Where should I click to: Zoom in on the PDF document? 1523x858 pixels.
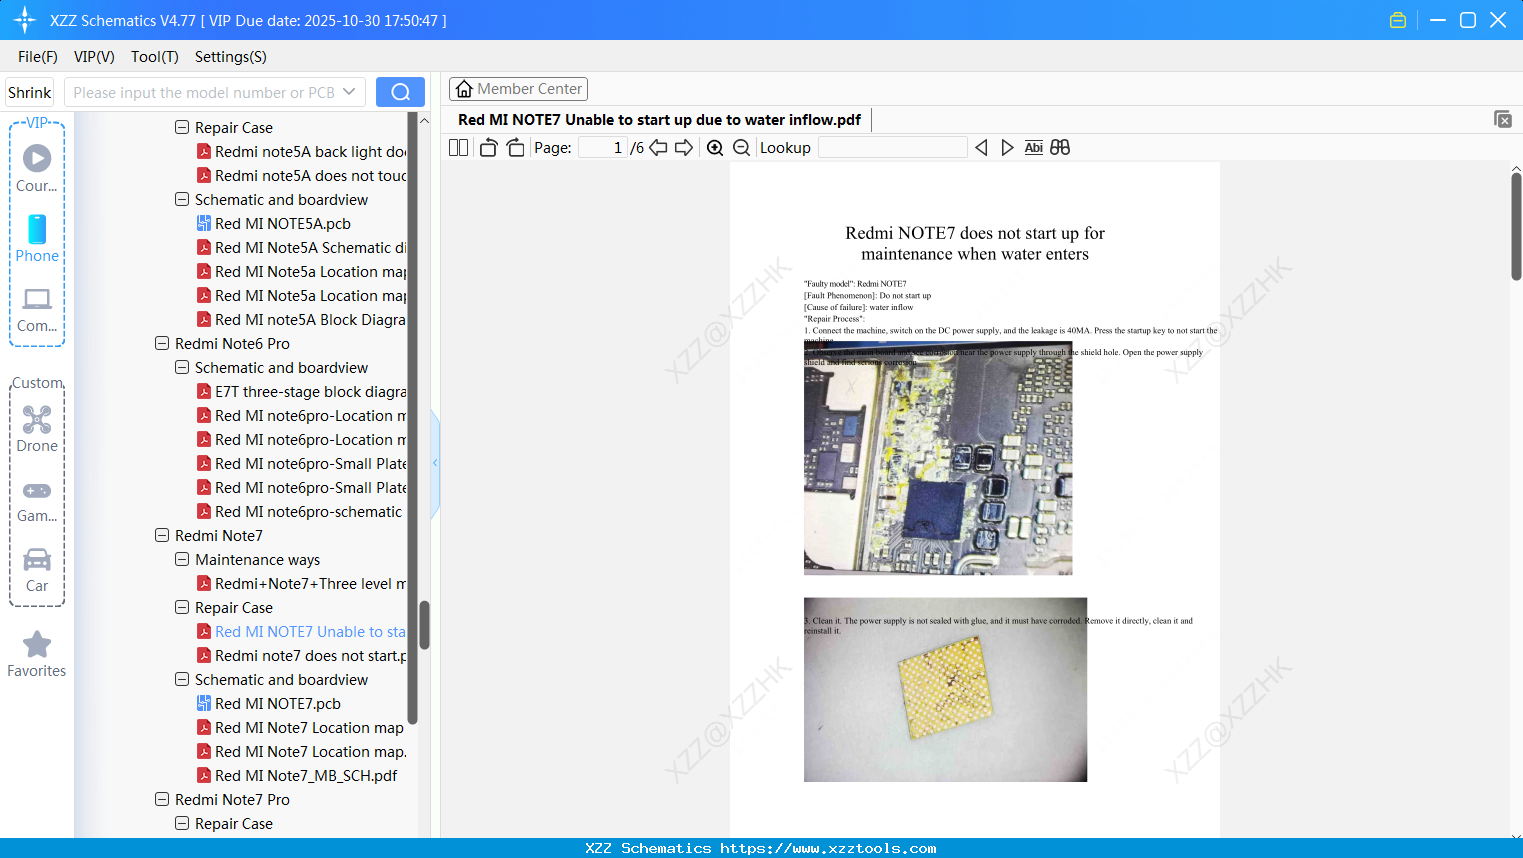coord(715,148)
